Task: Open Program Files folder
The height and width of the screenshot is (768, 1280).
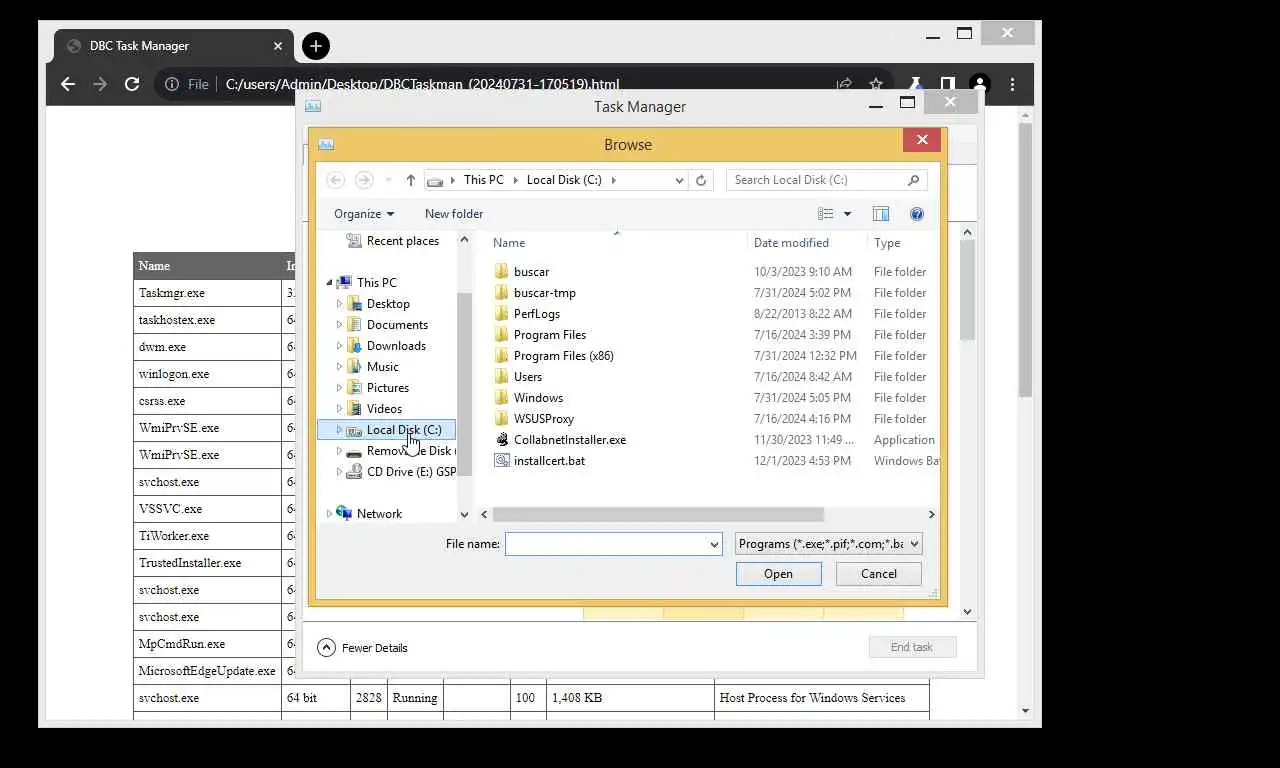Action: 549,335
